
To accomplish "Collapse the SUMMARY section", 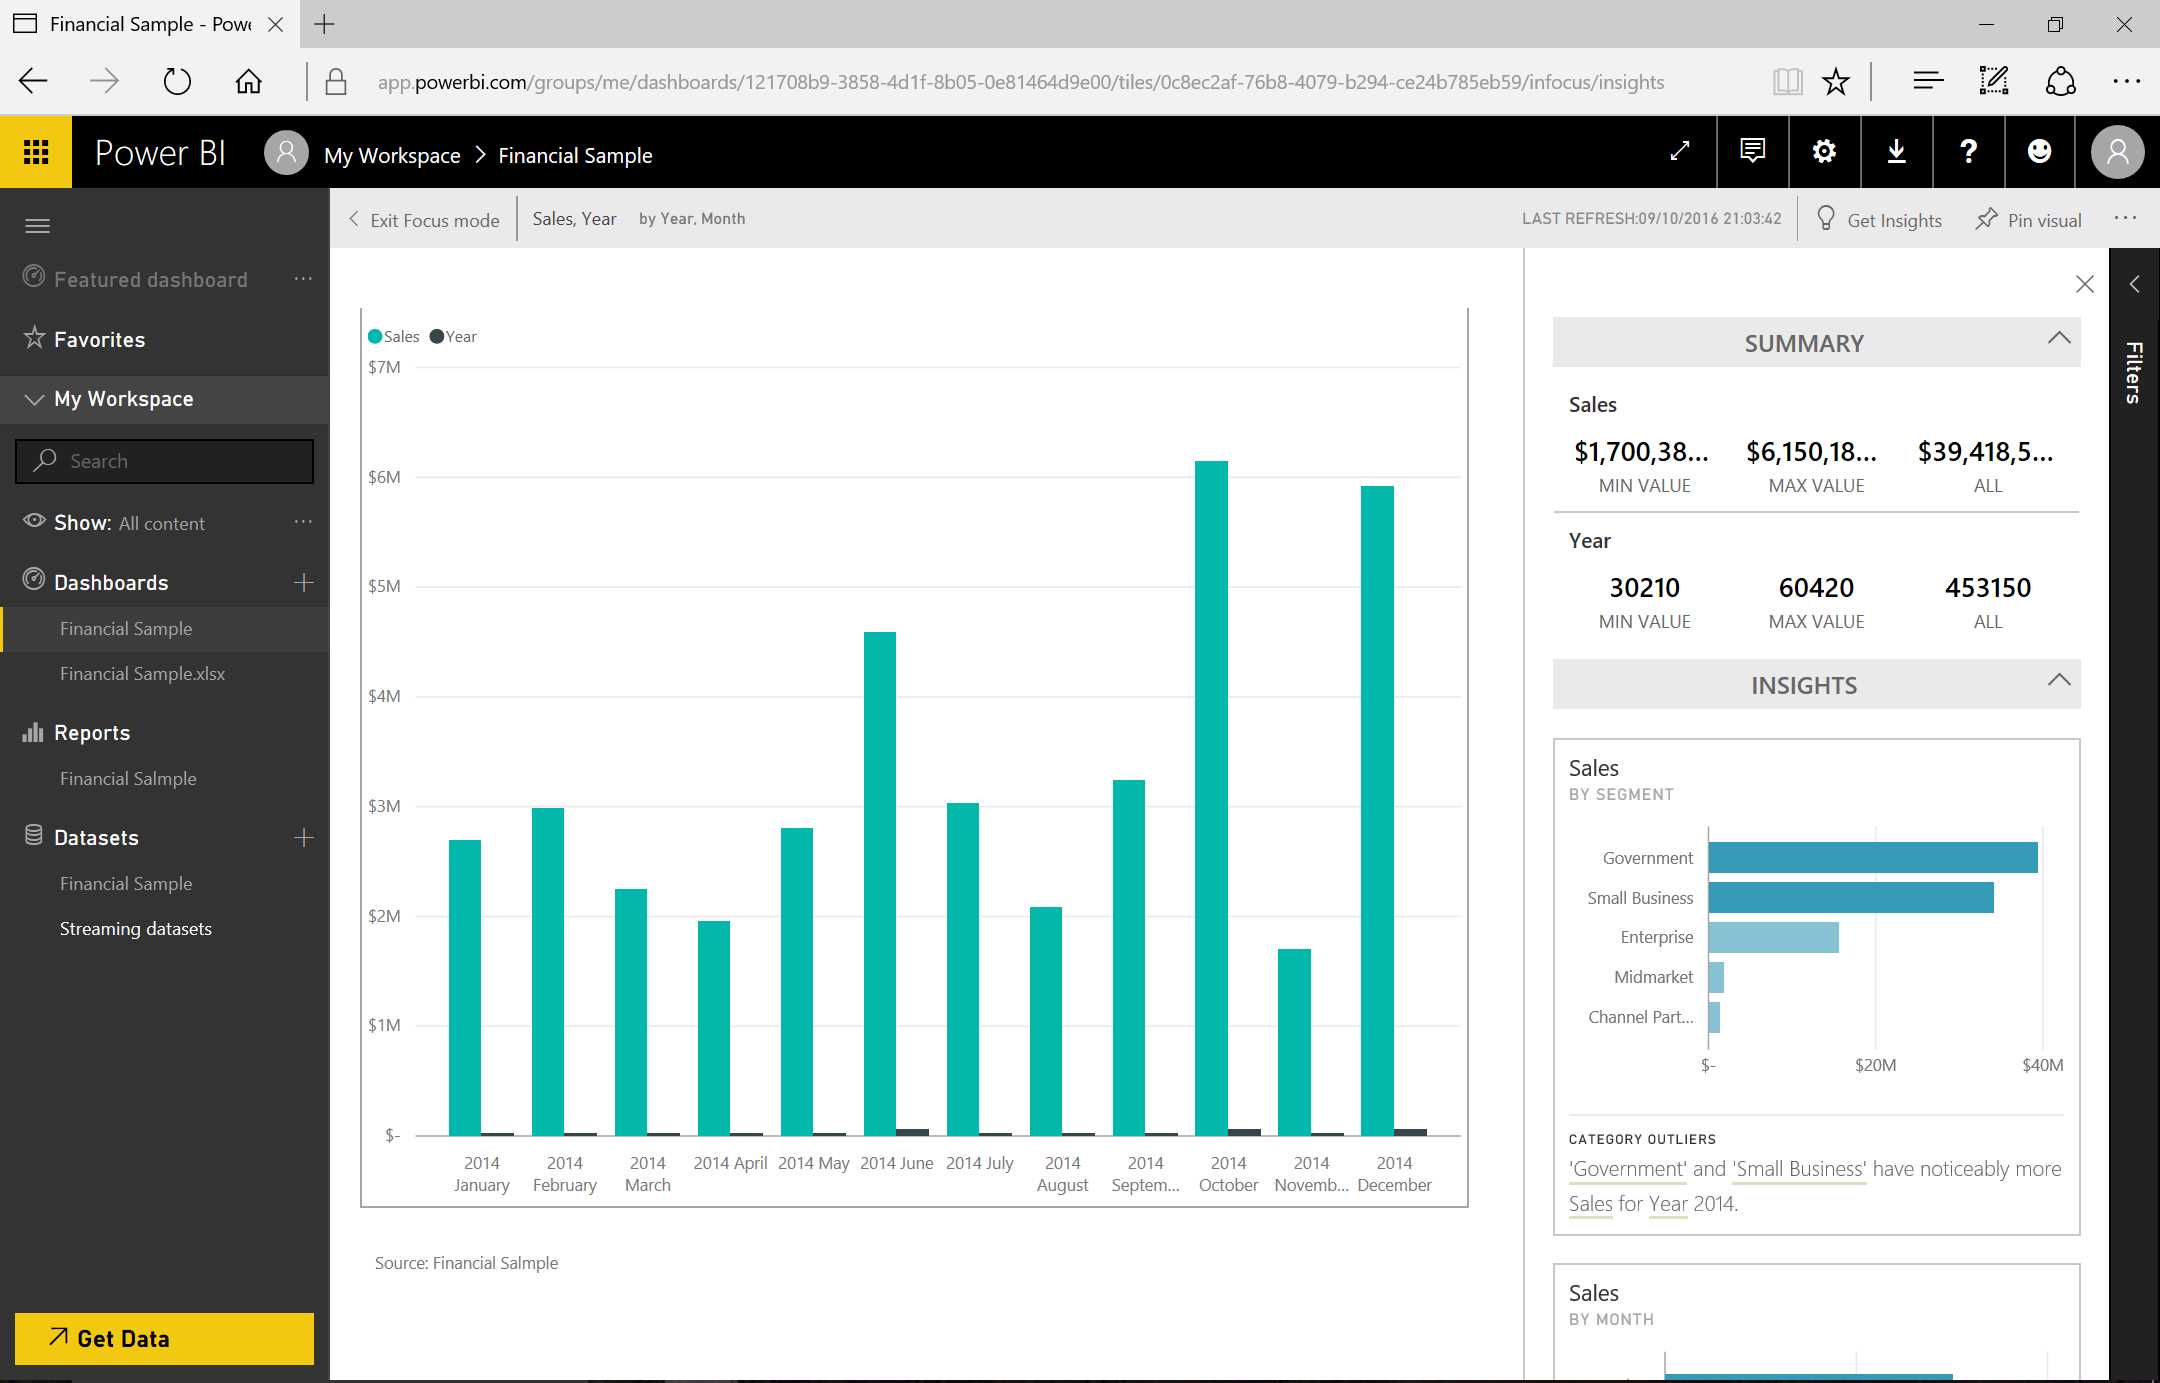I will tap(2058, 339).
